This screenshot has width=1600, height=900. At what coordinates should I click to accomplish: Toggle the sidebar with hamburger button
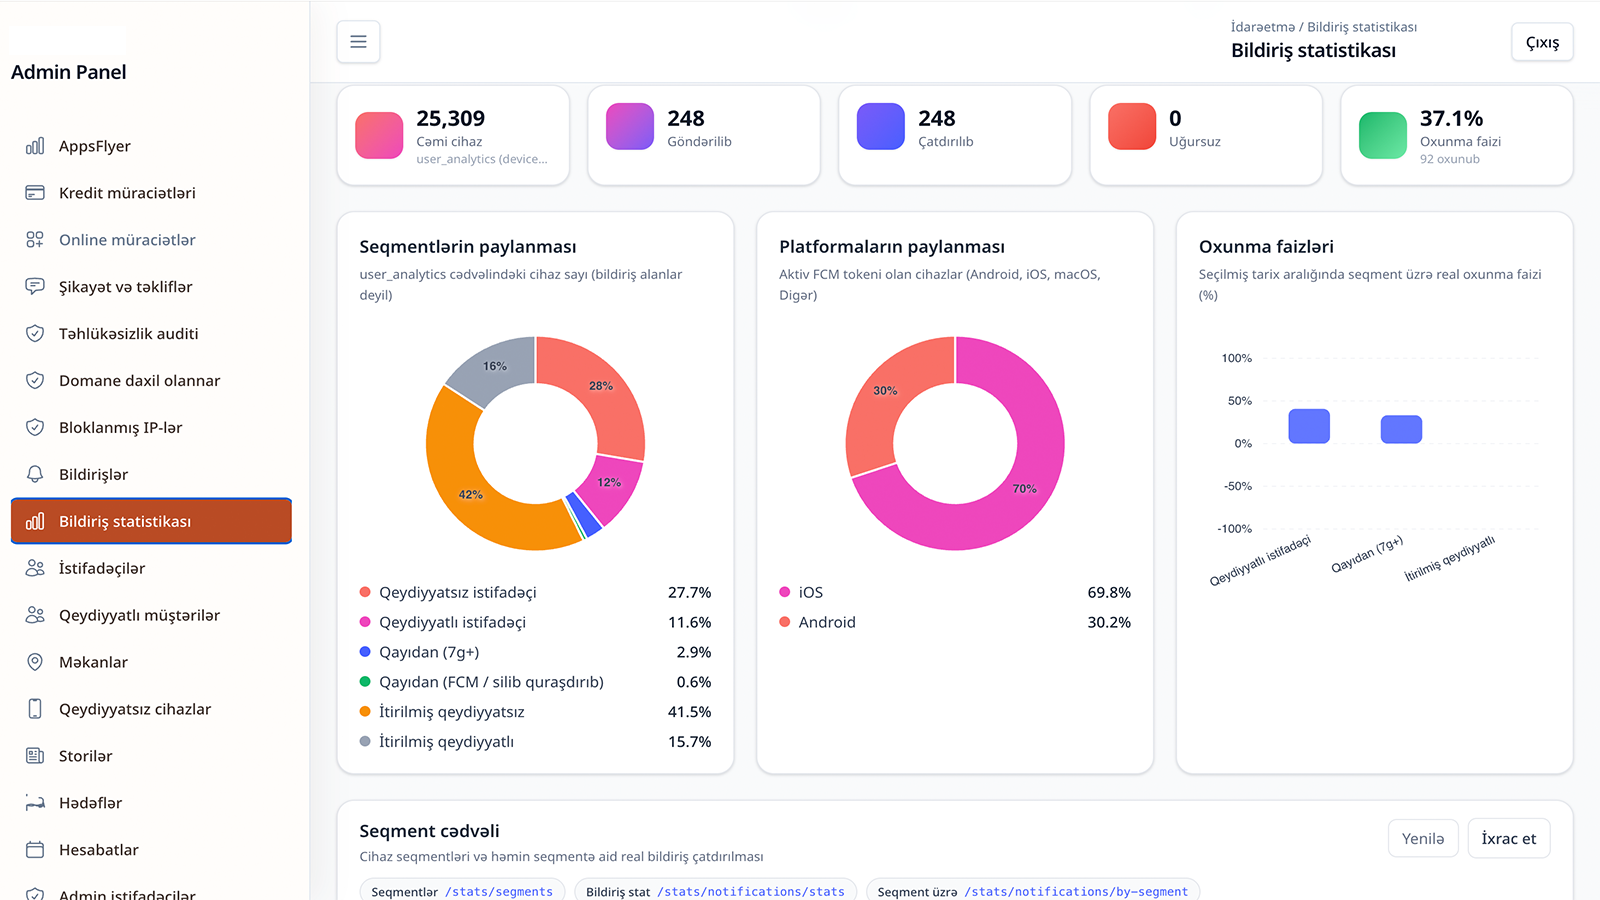click(x=358, y=42)
